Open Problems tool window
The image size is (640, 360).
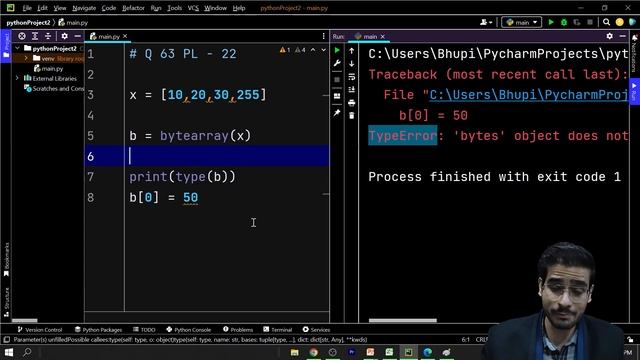[x=238, y=329]
